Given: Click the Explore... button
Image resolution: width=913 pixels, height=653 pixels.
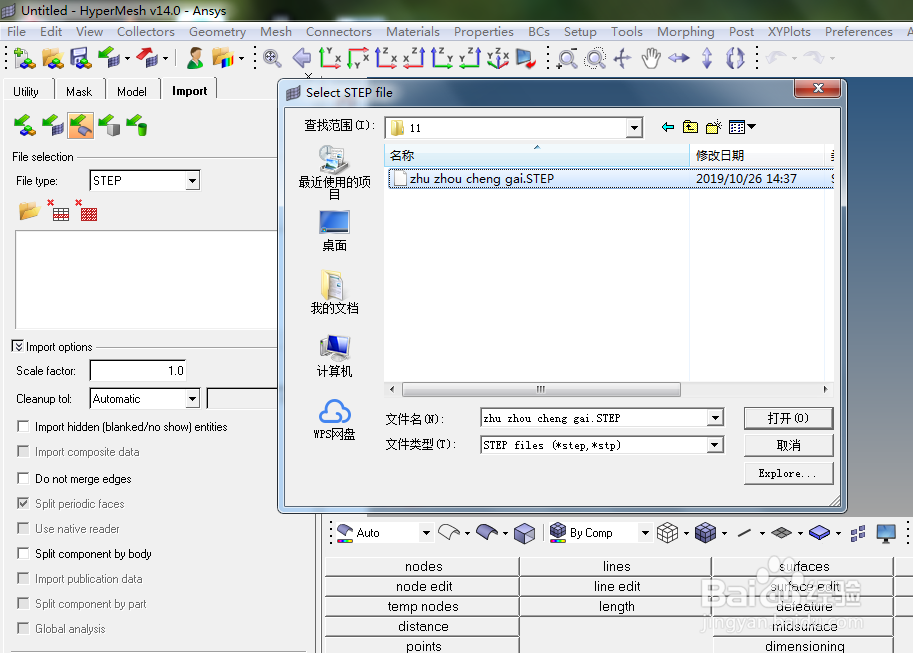Looking at the screenshot, I should (x=788, y=473).
